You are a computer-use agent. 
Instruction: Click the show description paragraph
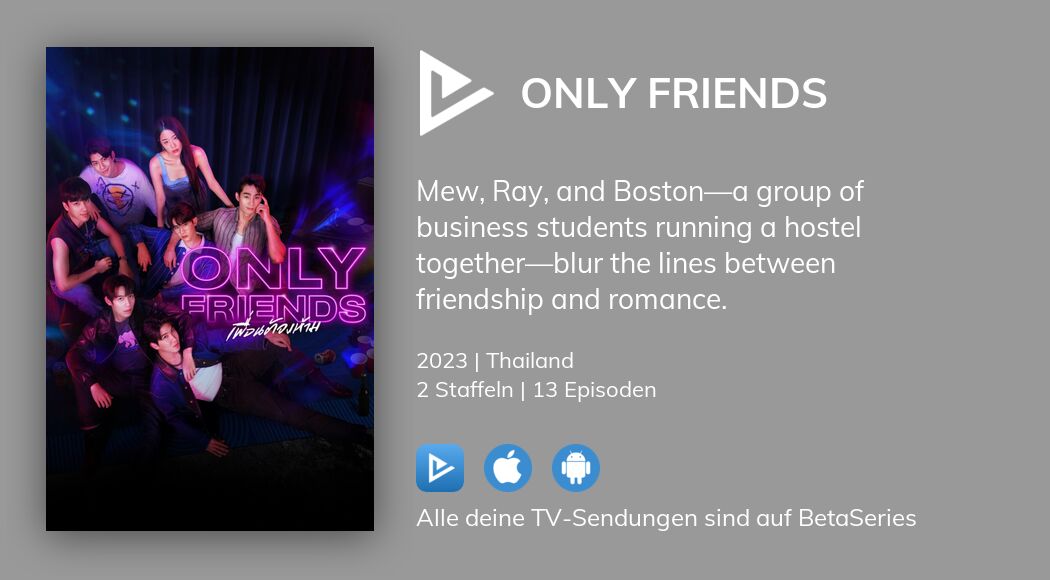640,245
